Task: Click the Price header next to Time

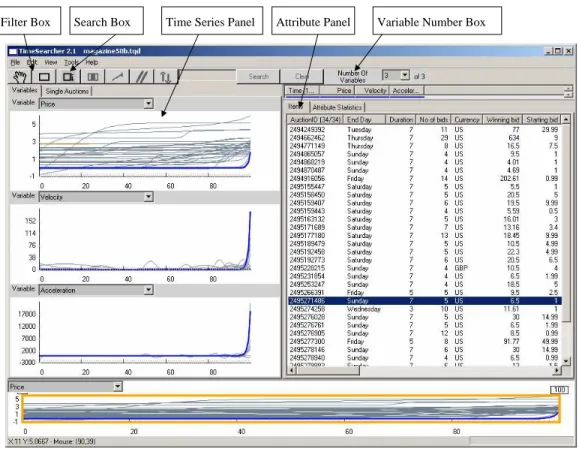Action: pos(337,90)
